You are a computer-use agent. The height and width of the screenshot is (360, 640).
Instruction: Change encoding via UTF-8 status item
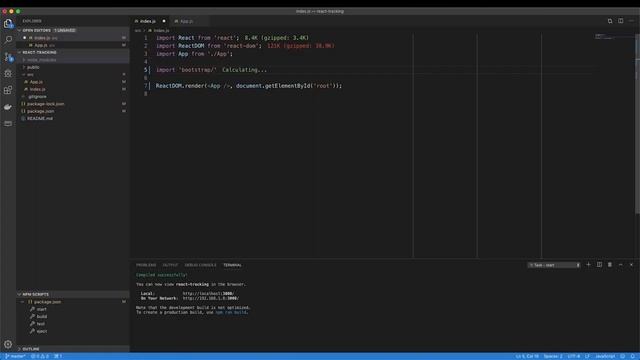point(574,356)
